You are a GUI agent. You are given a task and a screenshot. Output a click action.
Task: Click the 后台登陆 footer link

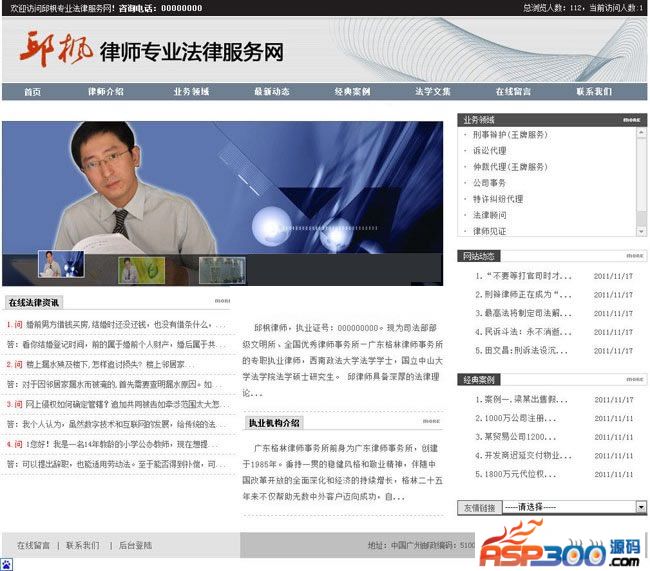pos(135,545)
